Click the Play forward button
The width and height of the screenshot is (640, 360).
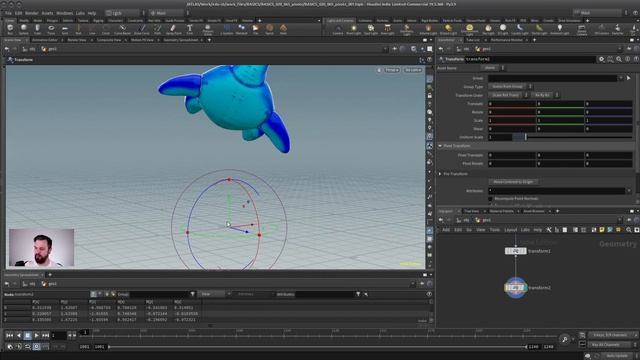point(36,336)
